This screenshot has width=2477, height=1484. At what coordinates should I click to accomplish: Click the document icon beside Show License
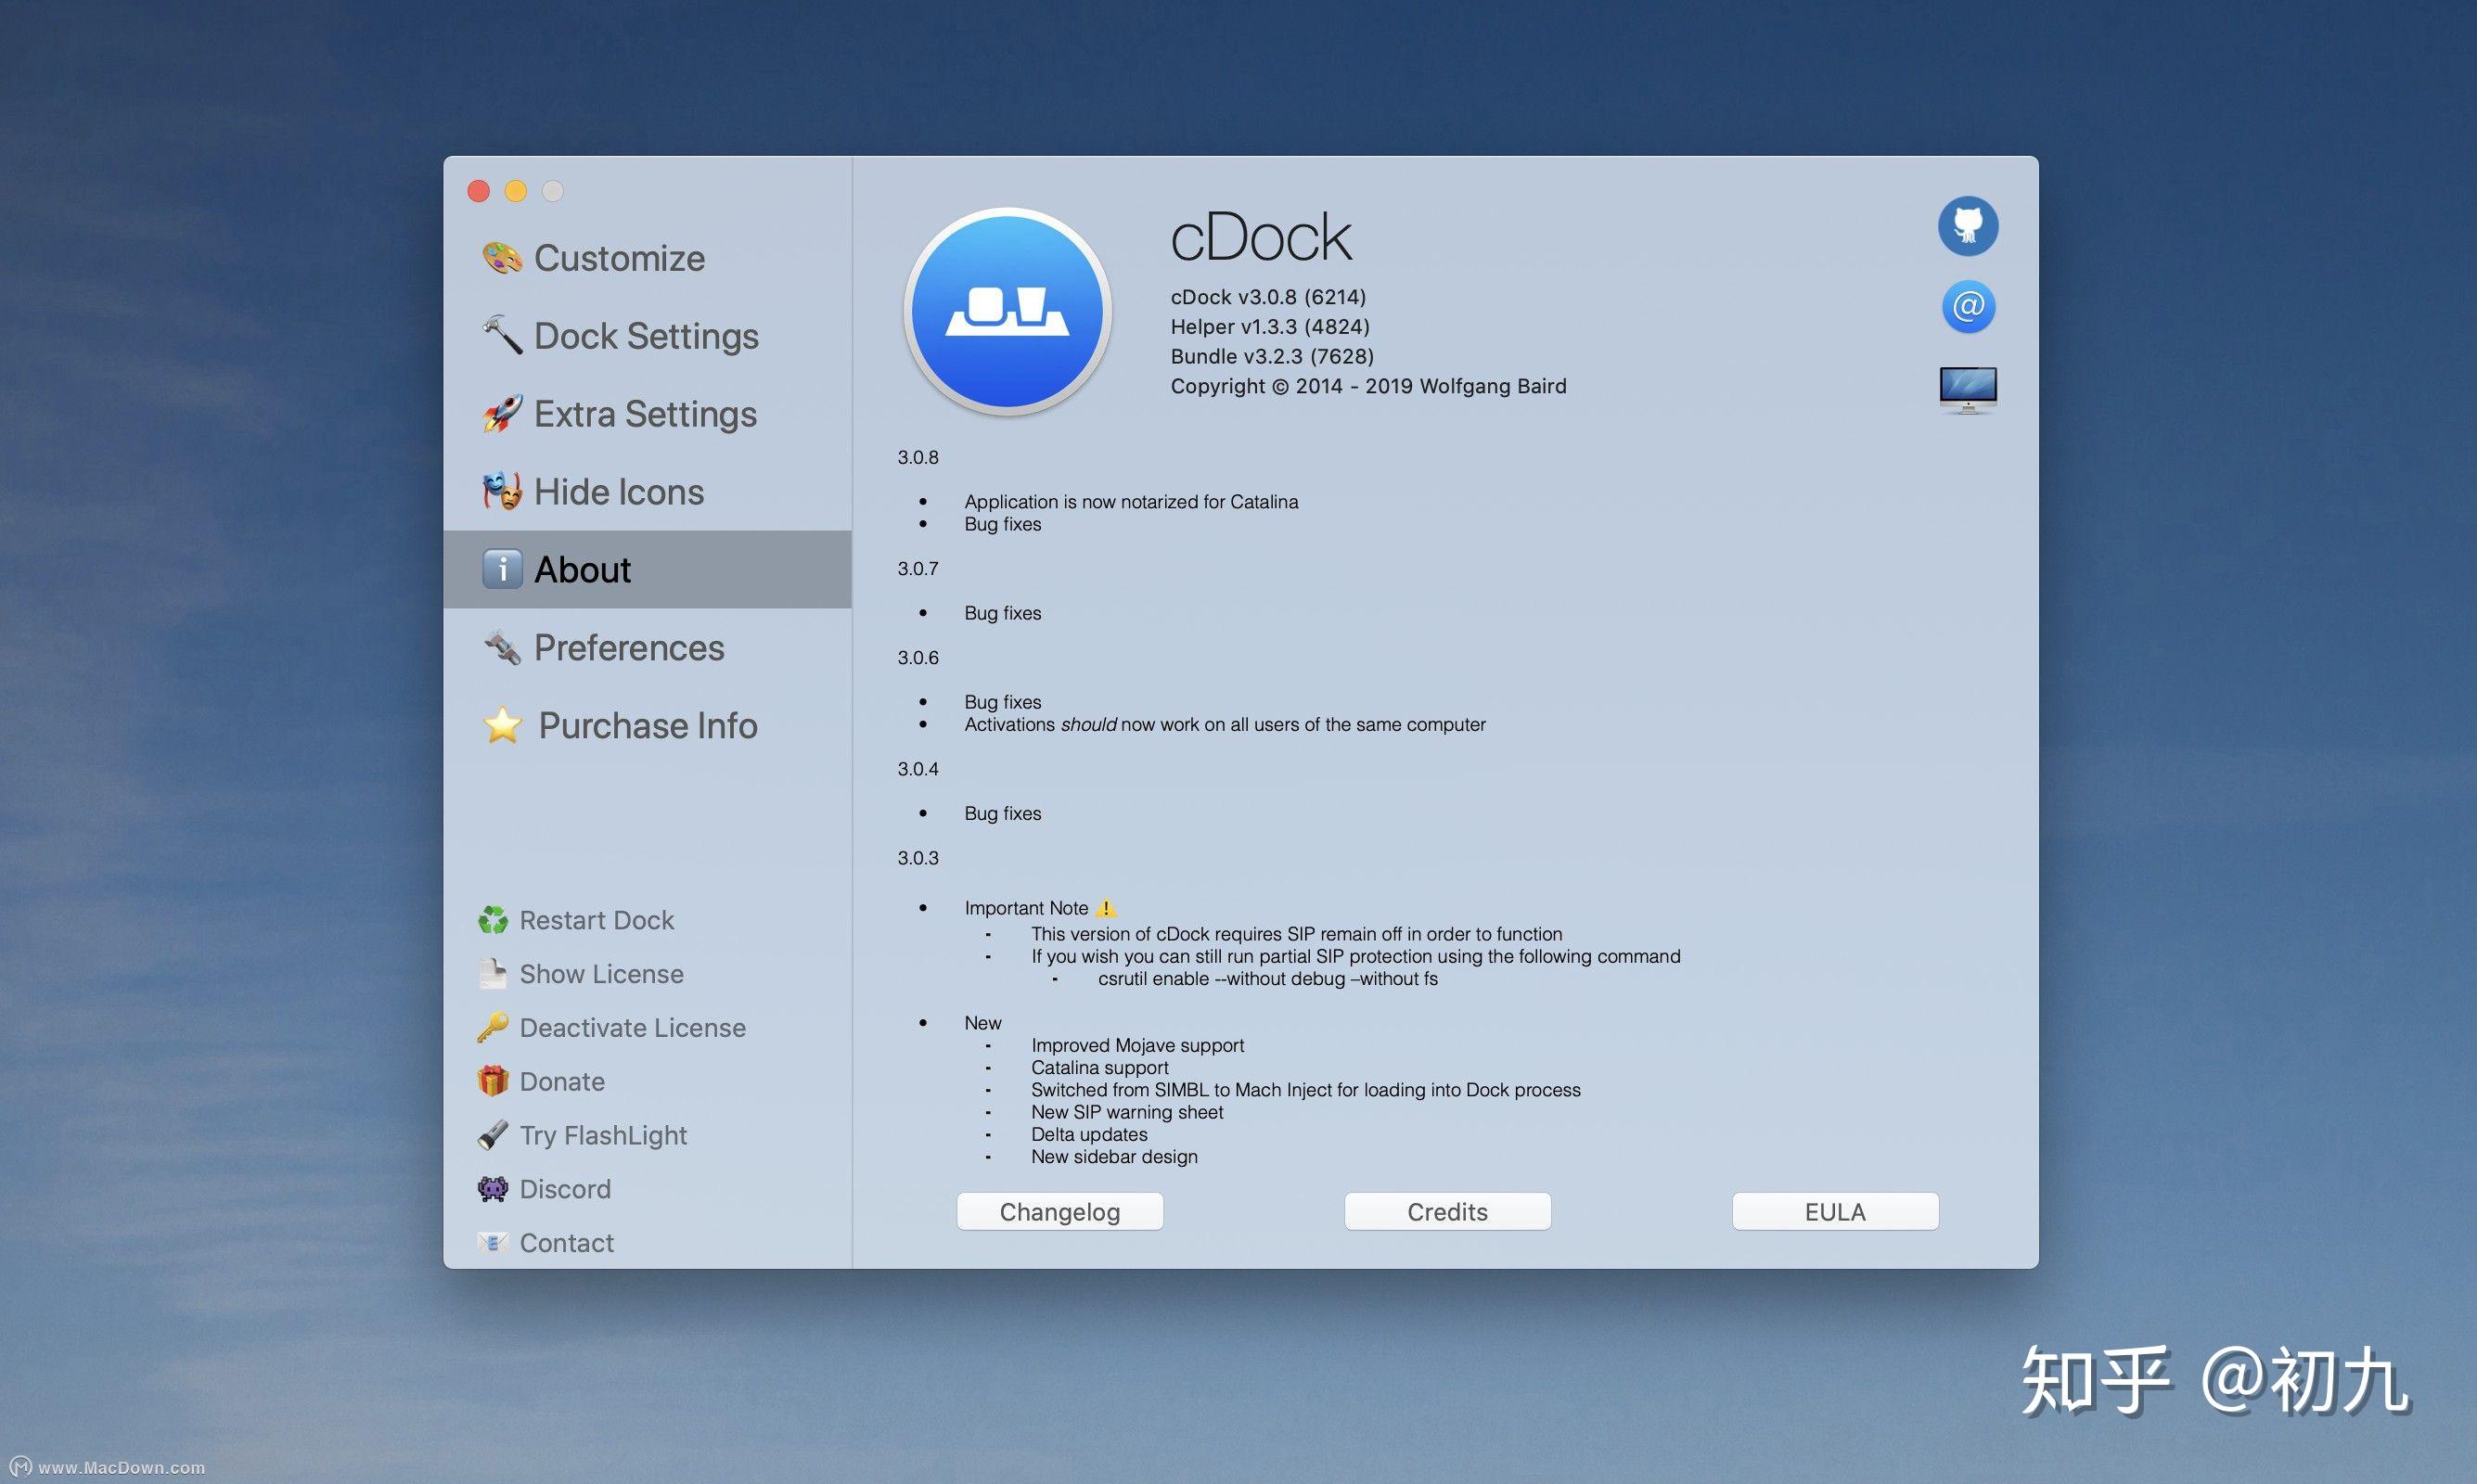click(492, 974)
